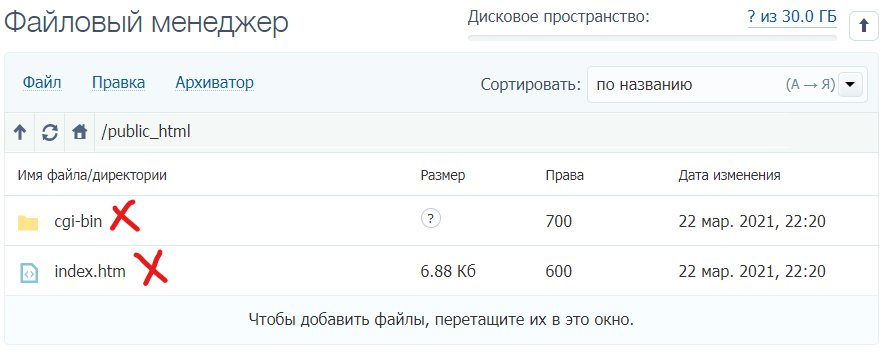Click the 'Имя файла/директории' column header

92,175
